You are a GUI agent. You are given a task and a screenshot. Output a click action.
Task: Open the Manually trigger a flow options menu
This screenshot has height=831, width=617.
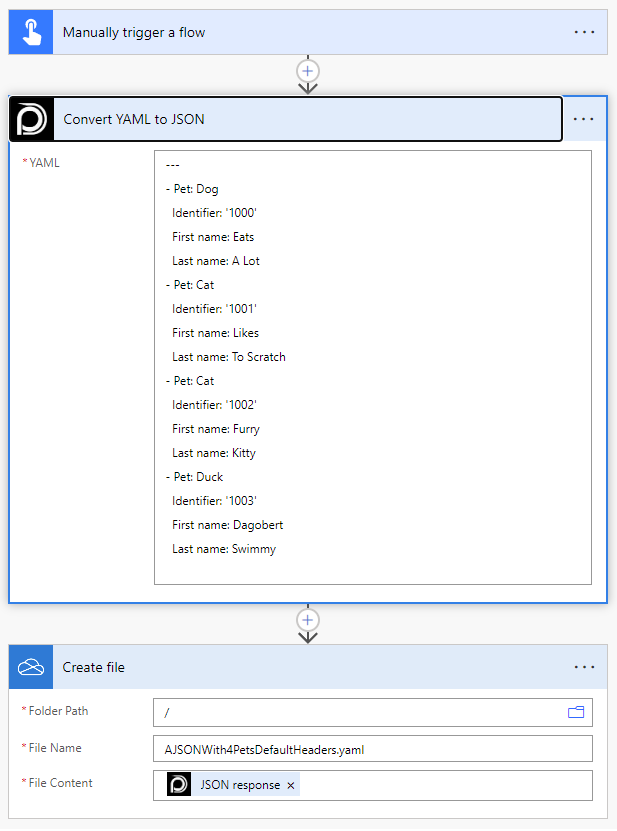(x=584, y=32)
